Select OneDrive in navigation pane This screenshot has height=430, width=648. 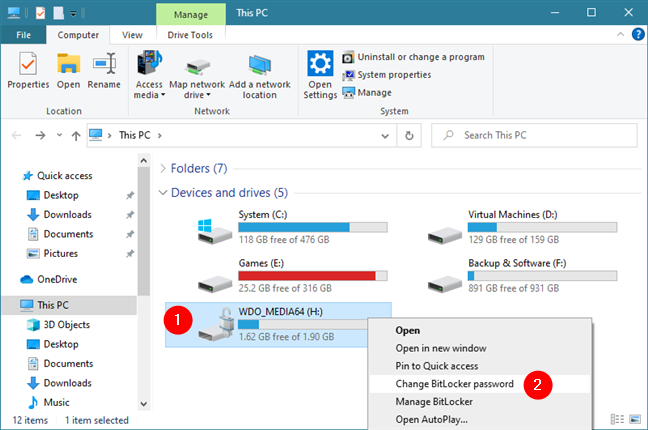click(49, 280)
